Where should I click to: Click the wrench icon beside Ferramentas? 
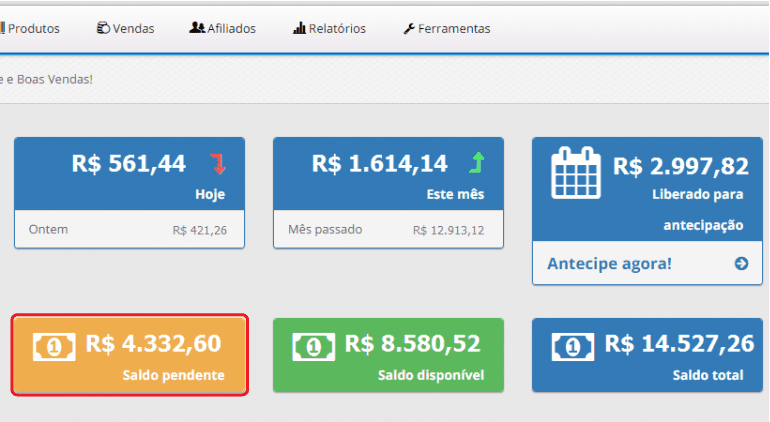pyautogui.click(x=409, y=28)
